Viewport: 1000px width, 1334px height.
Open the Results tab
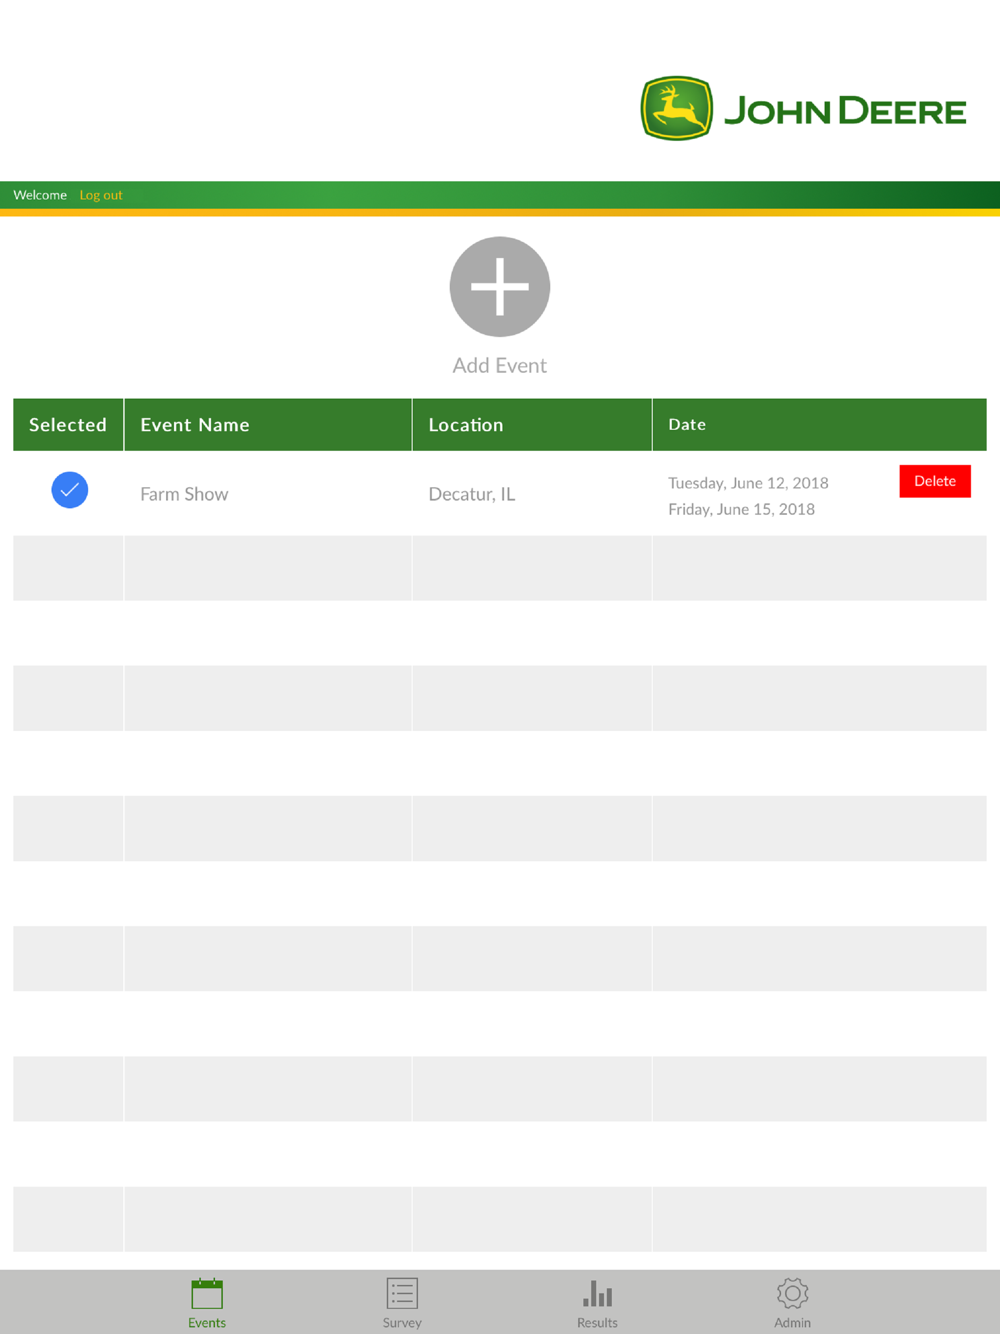(x=597, y=1303)
